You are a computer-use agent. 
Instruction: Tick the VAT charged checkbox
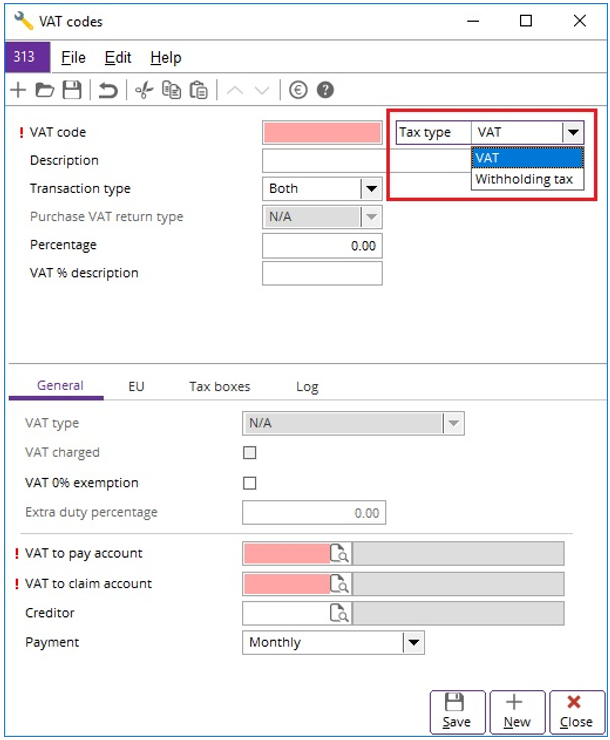(x=250, y=453)
